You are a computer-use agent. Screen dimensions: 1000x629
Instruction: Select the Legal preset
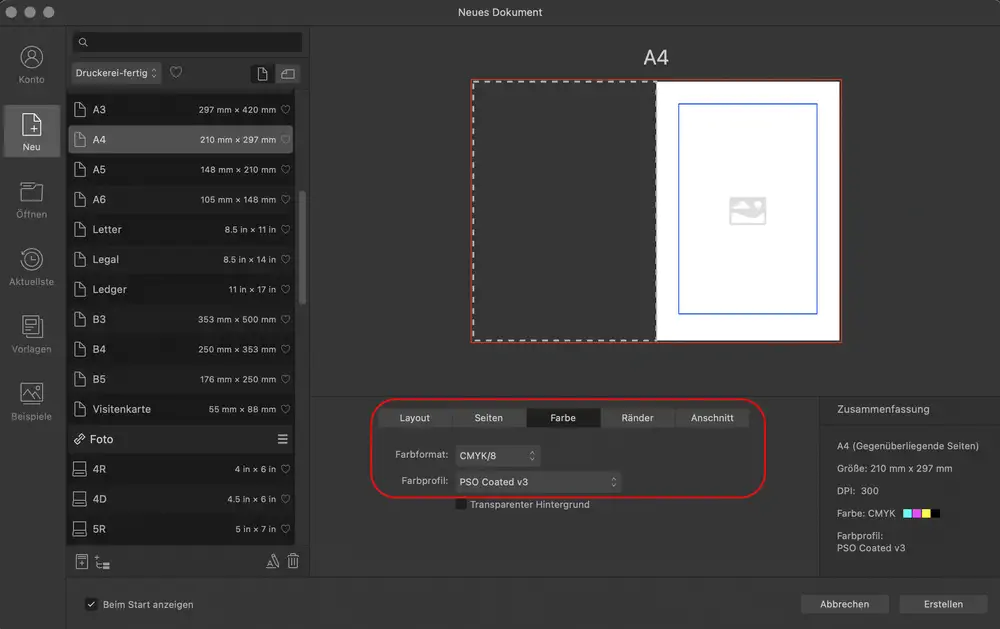coord(180,259)
